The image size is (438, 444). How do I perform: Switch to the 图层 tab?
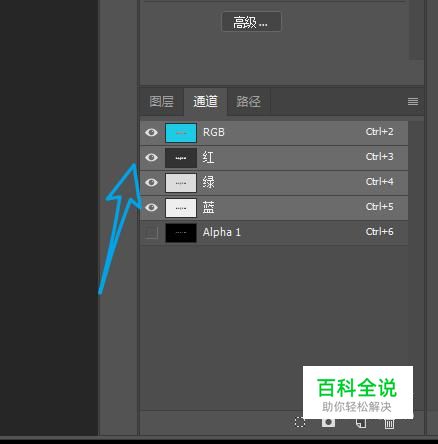pos(162,101)
